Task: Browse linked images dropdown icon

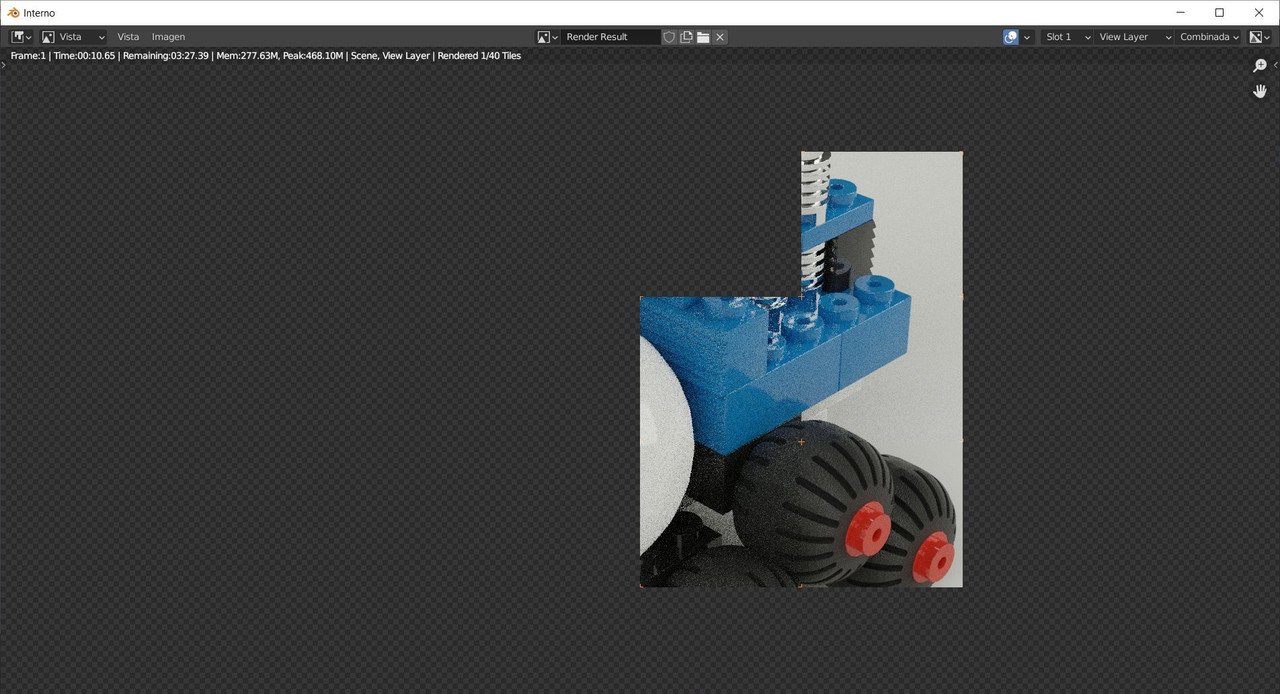Action: [547, 37]
